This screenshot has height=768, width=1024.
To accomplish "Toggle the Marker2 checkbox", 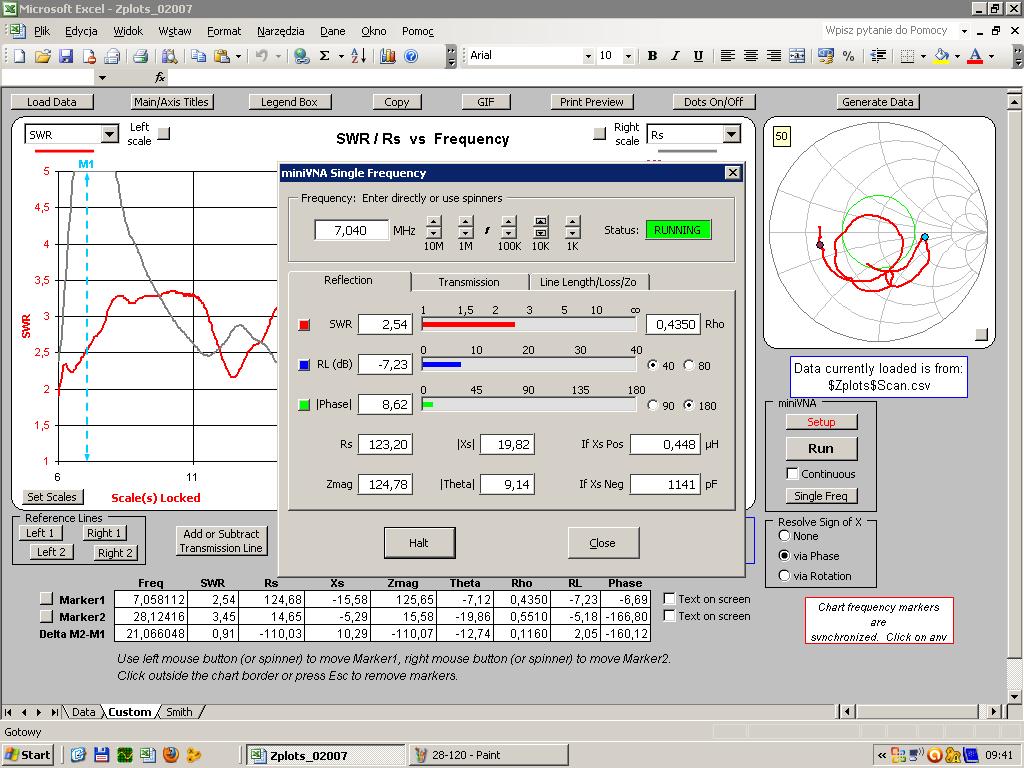I will [x=46, y=616].
